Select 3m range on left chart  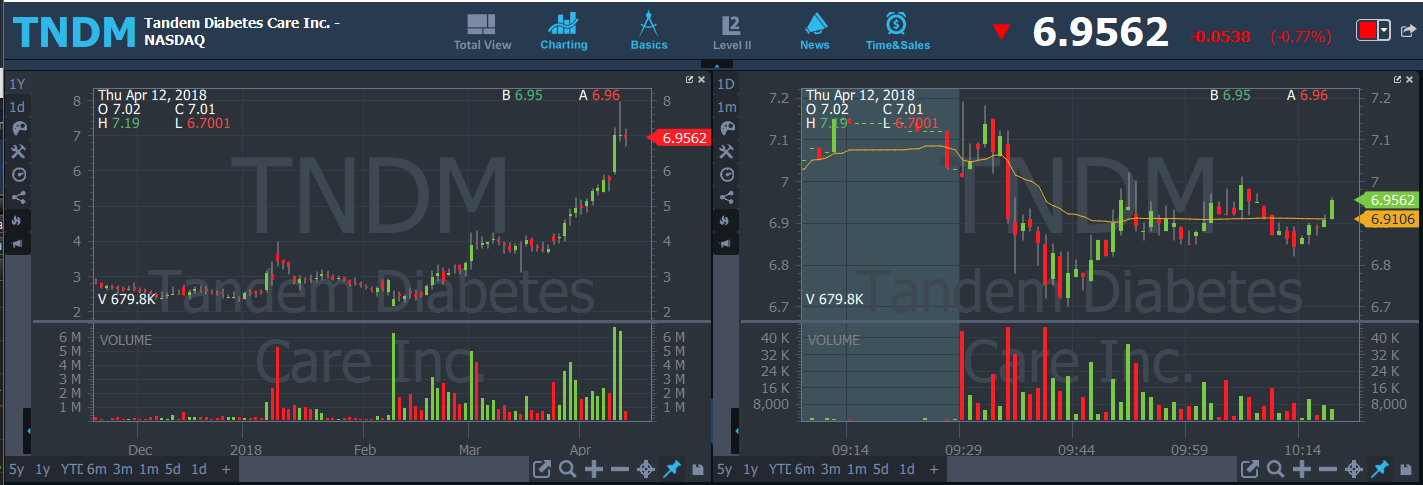pyautogui.click(x=122, y=469)
